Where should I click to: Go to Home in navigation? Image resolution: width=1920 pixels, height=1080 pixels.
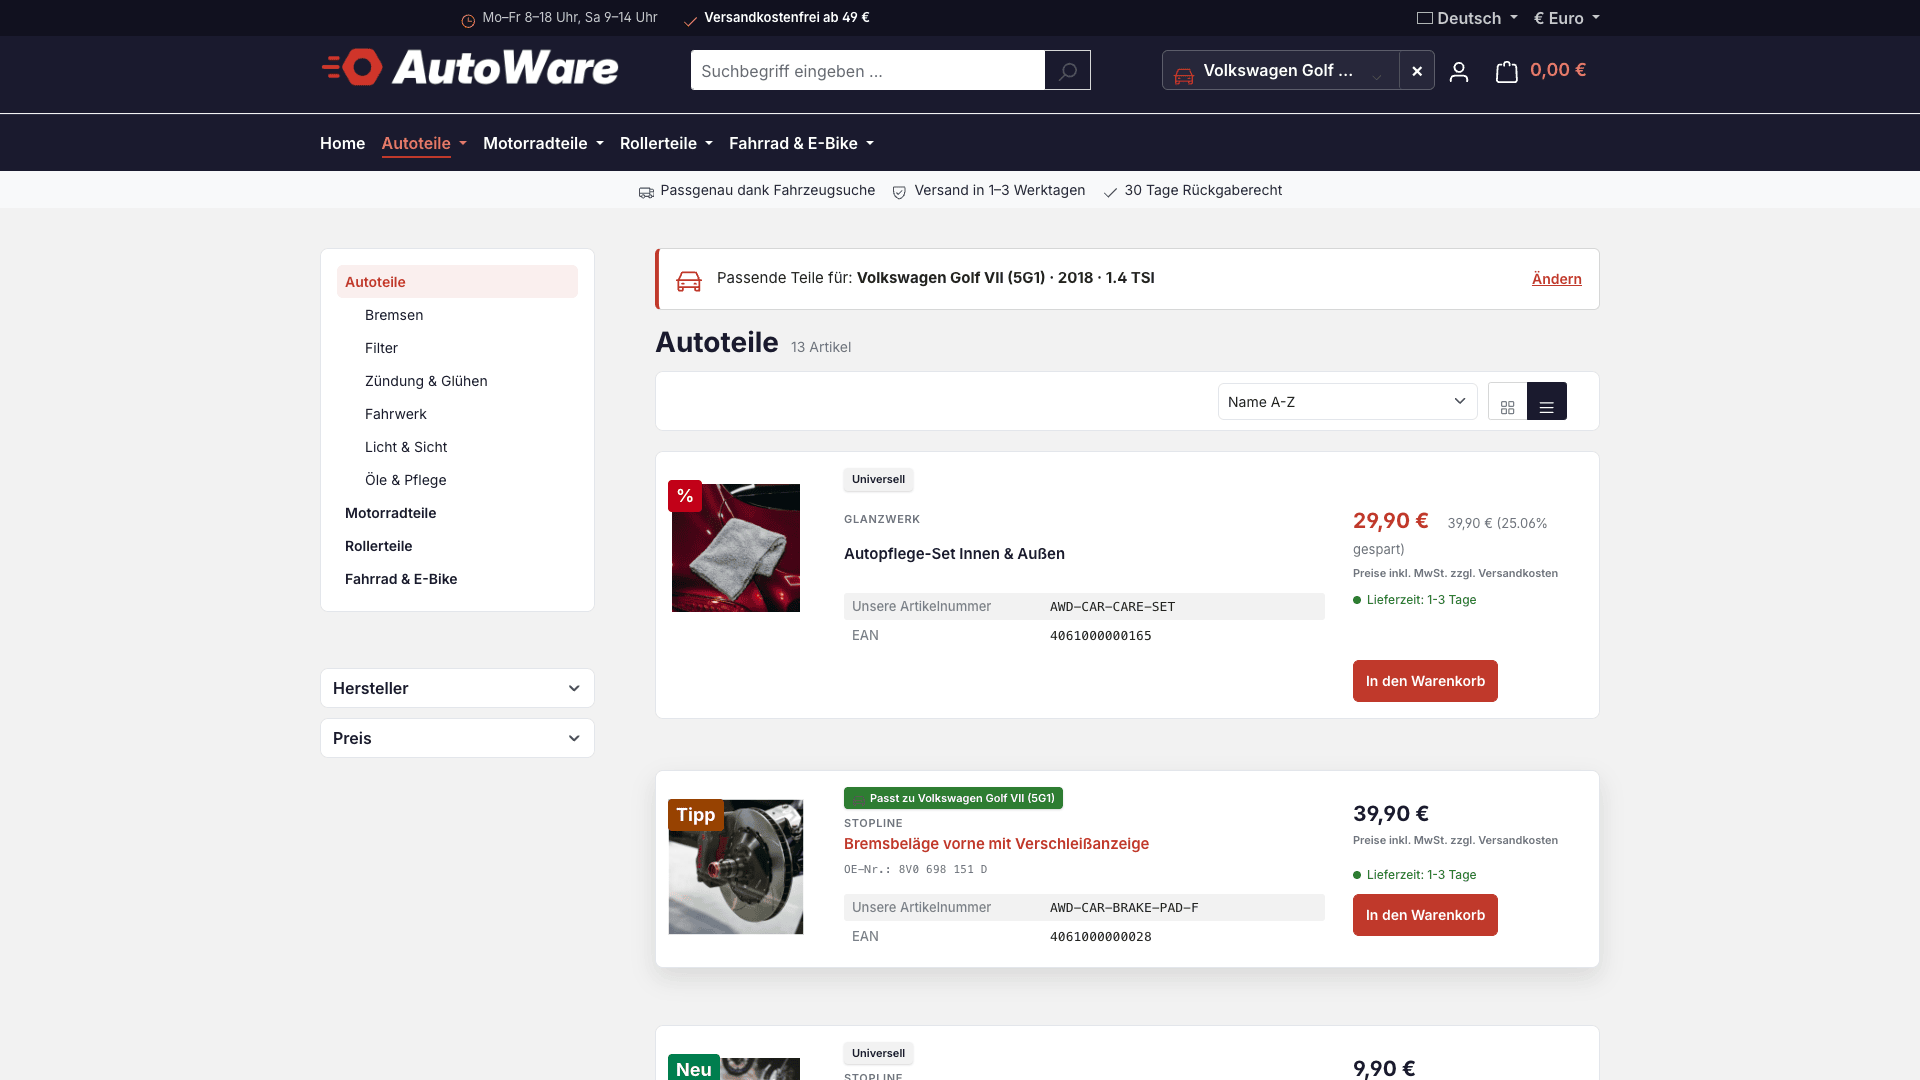click(342, 143)
